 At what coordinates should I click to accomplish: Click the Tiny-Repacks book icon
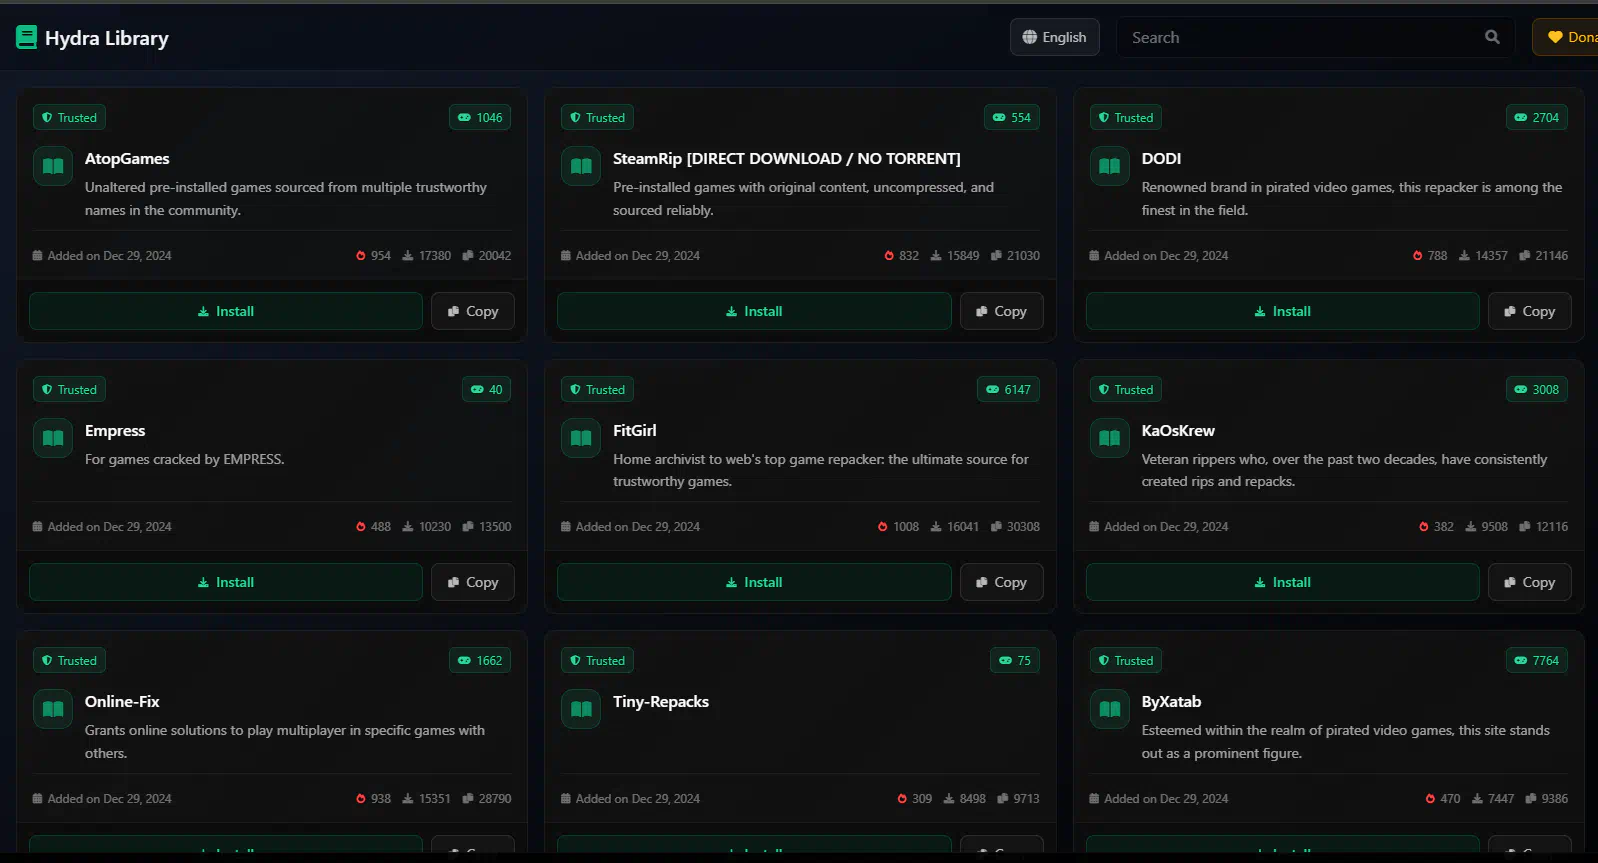pos(581,709)
